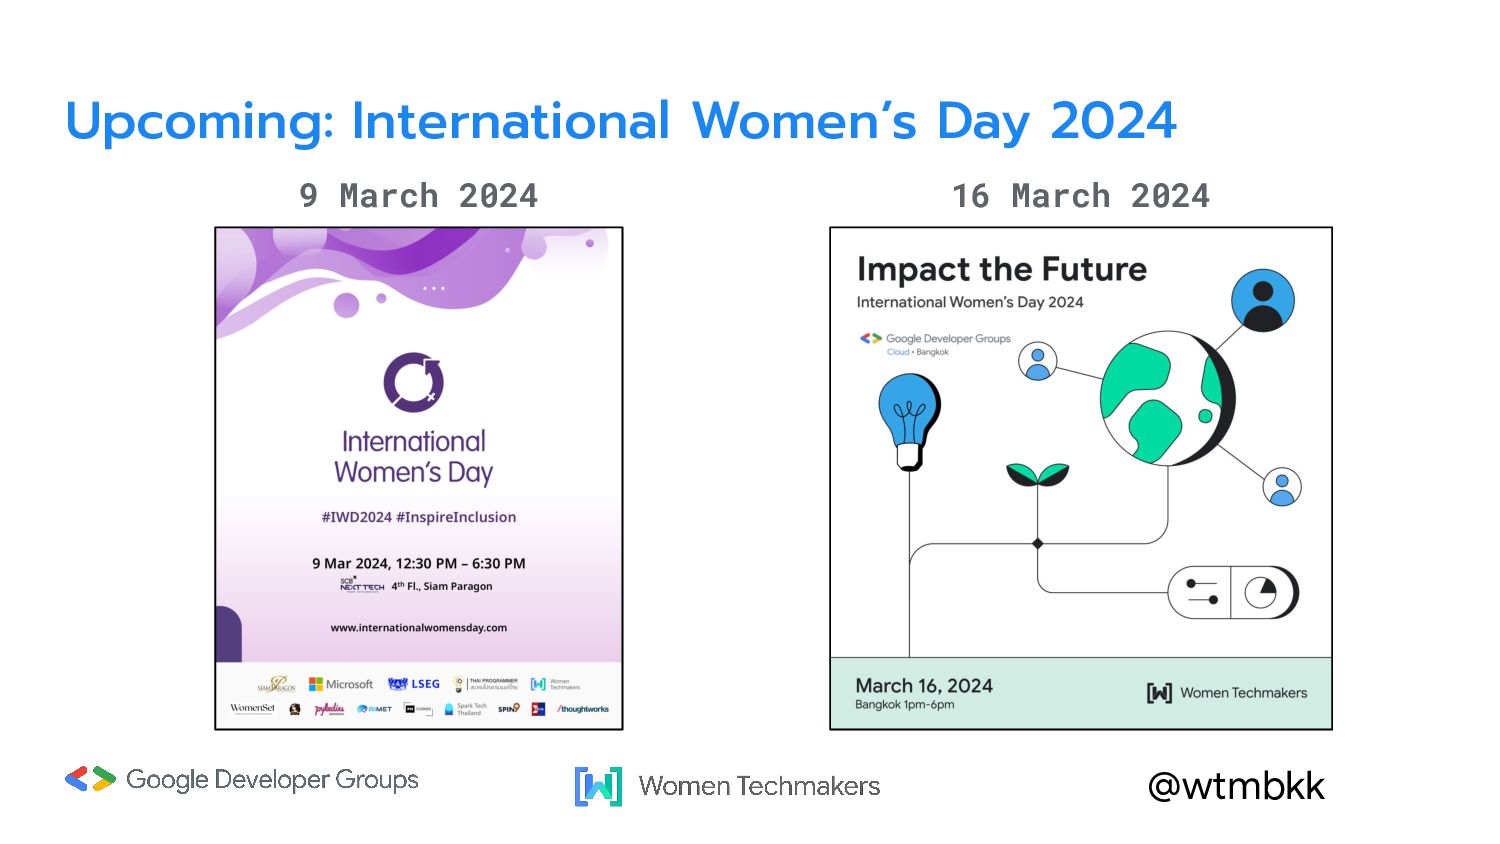Click the Women Techmakers bracket logo in the slide footer
Viewport: 1500px width, 844px height.
click(598, 786)
